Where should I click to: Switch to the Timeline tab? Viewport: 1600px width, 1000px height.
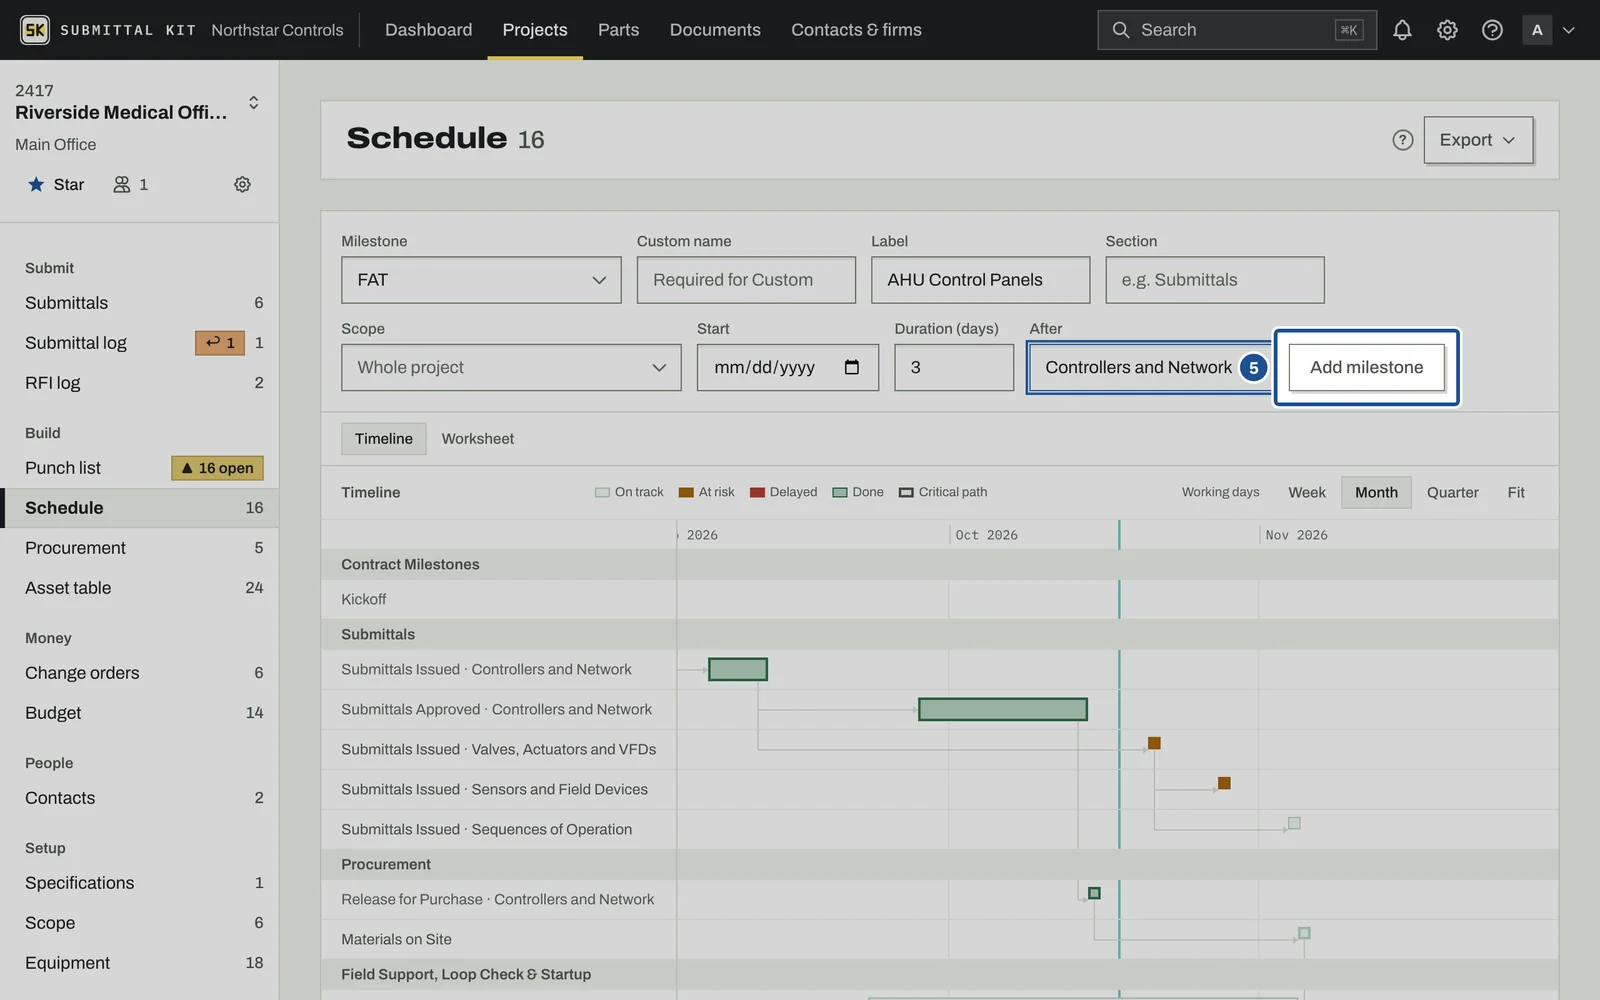click(384, 438)
